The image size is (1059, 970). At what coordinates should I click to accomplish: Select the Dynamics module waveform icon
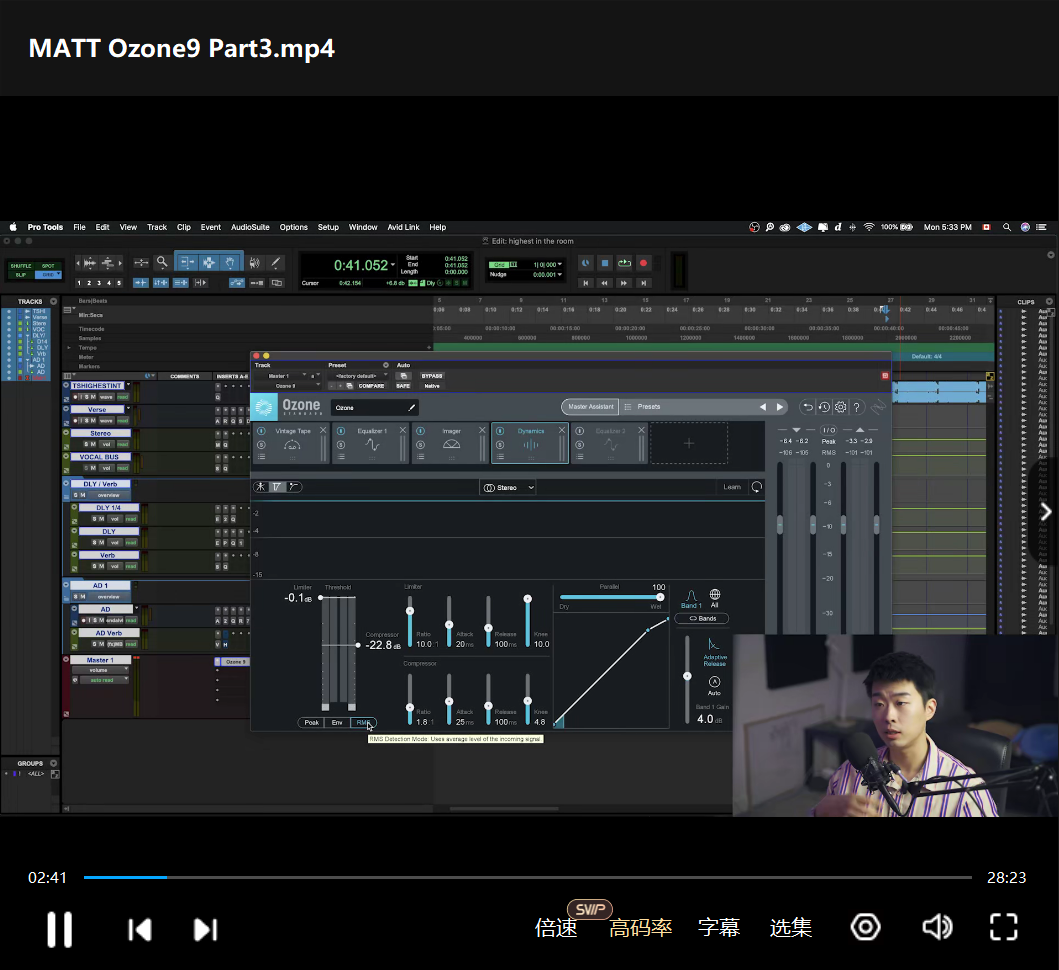(531, 444)
